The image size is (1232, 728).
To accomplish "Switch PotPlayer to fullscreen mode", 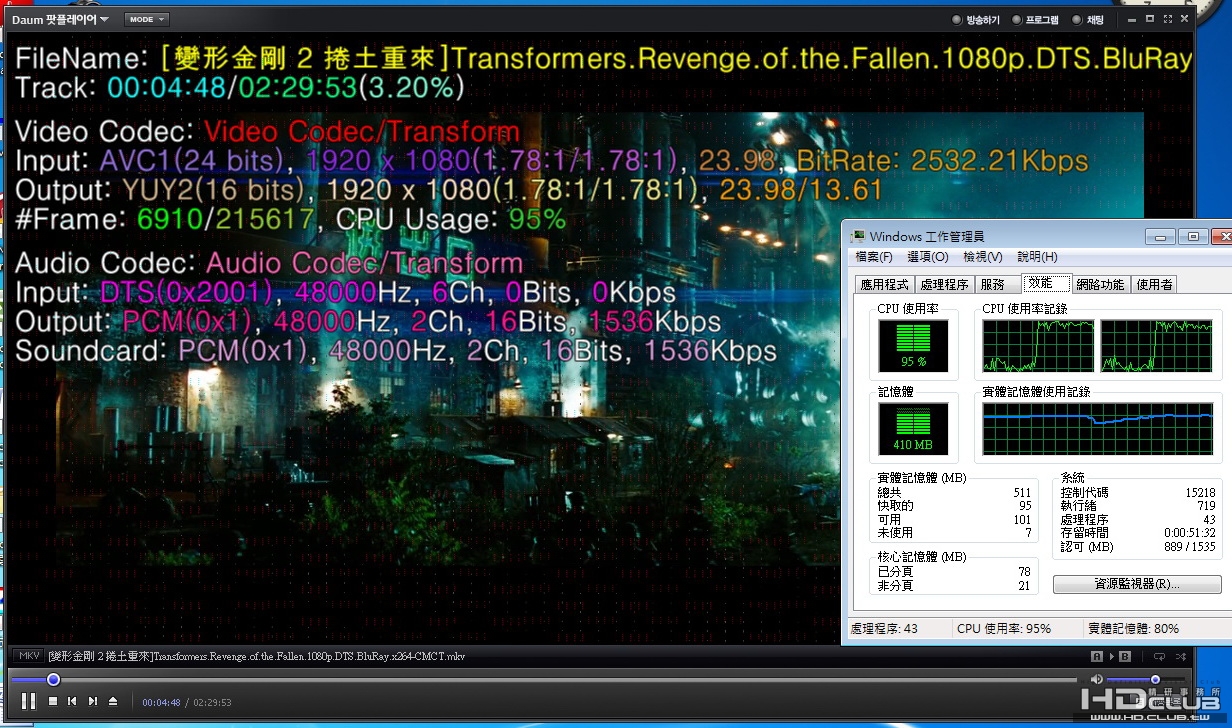I will (1168, 19).
